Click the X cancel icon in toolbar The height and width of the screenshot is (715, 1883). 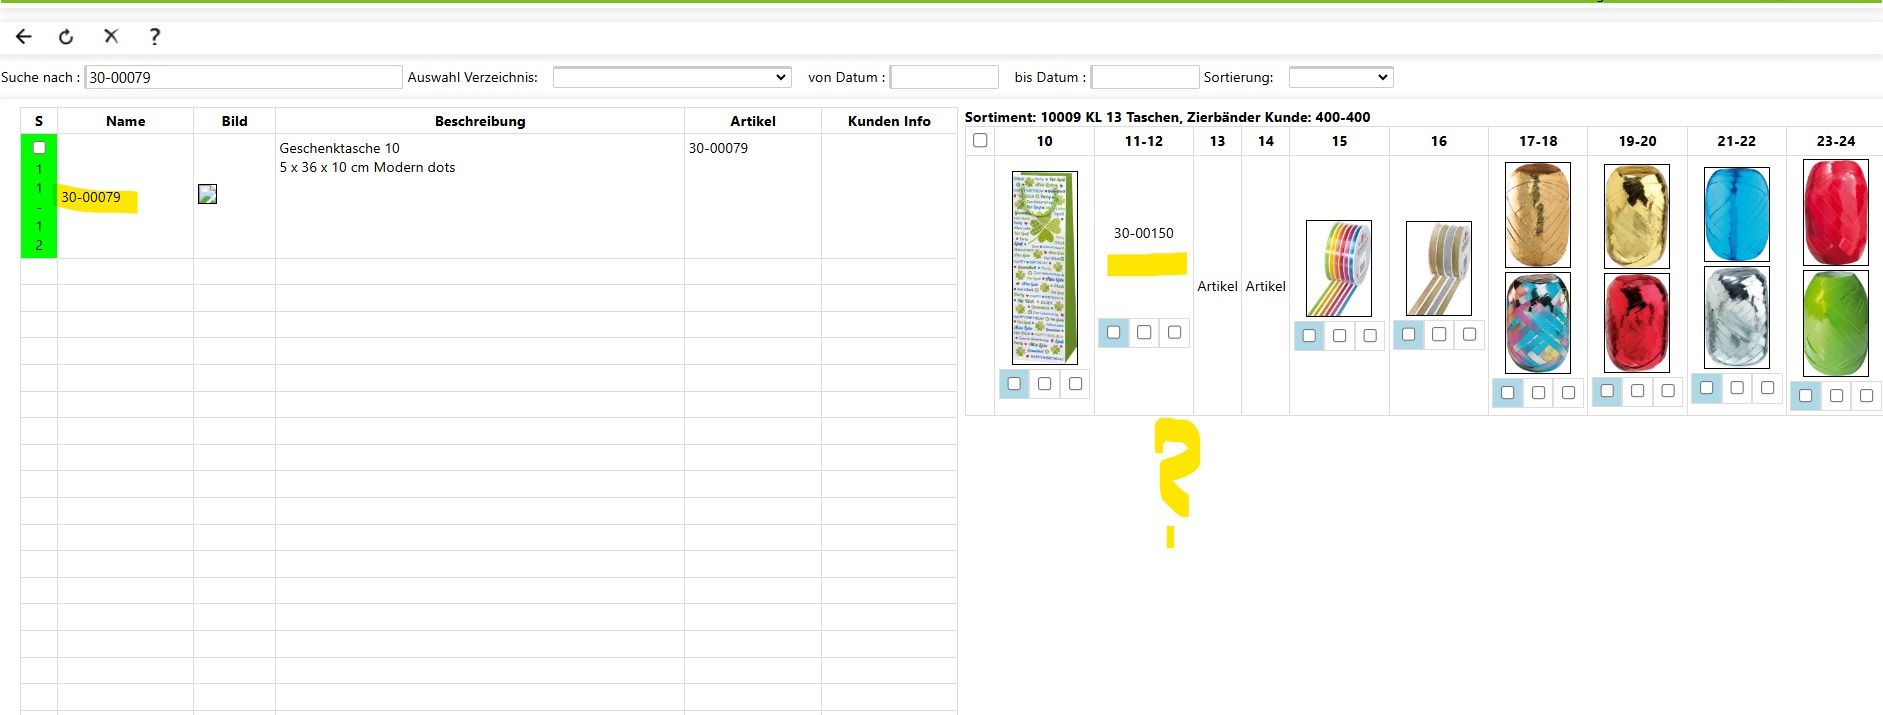(x=111, y=37)
